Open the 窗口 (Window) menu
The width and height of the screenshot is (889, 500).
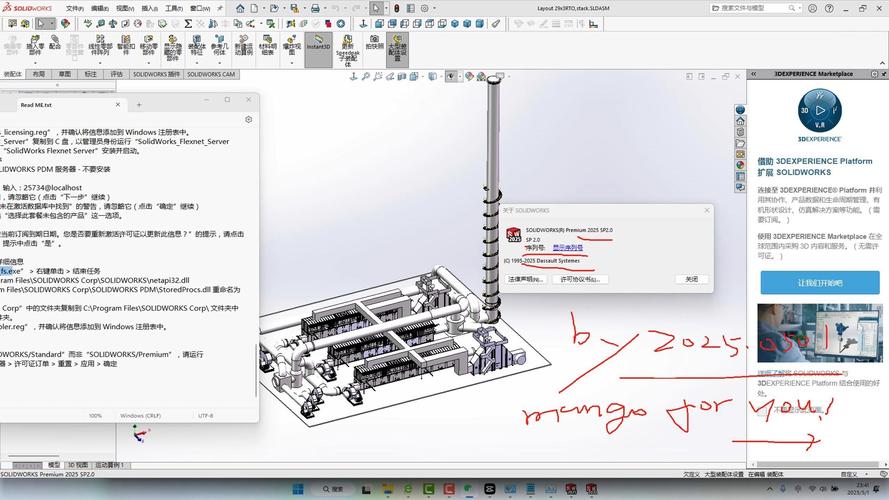click(x=200, y=9)
